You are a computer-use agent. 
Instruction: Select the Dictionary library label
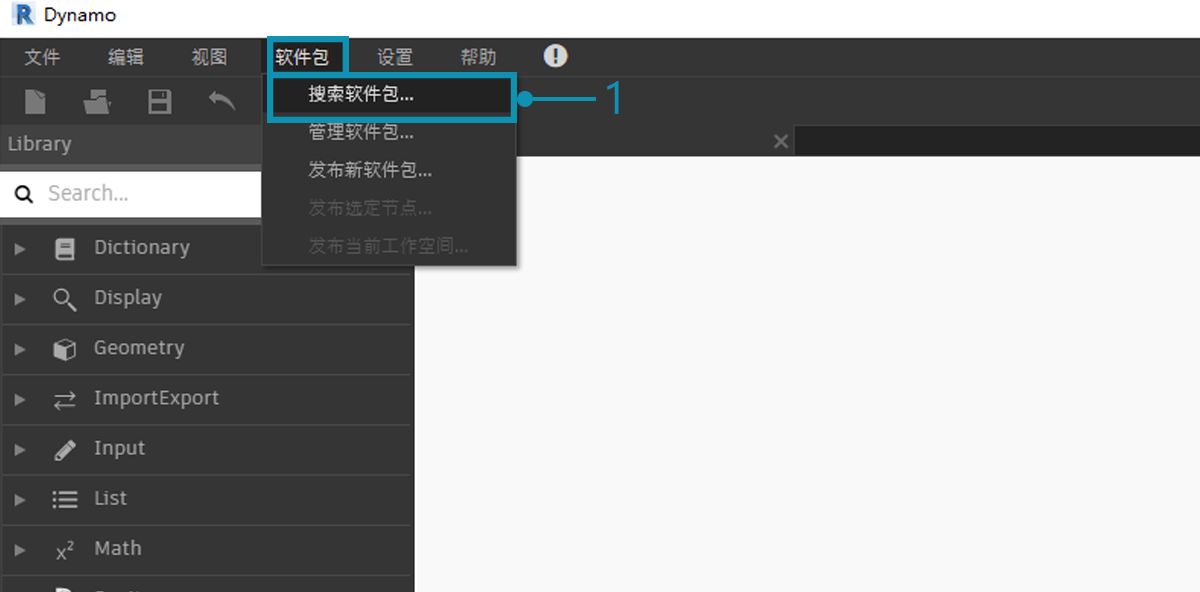(x=141, y=247)
